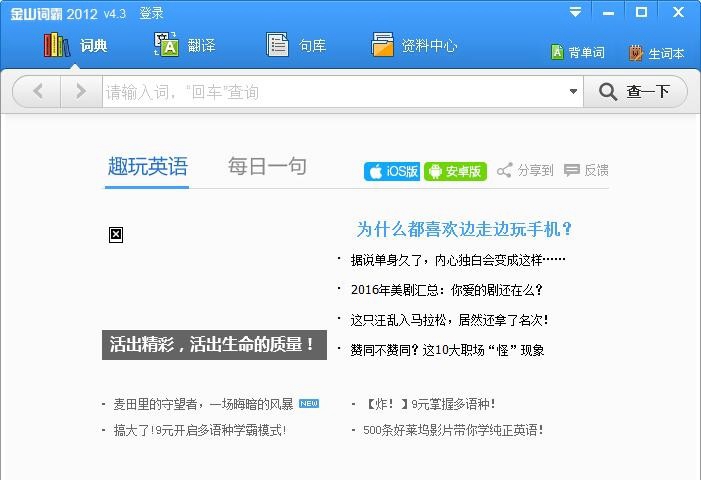Open 【炸!】9元掌握多语种 link

click(x=431, y=404)
